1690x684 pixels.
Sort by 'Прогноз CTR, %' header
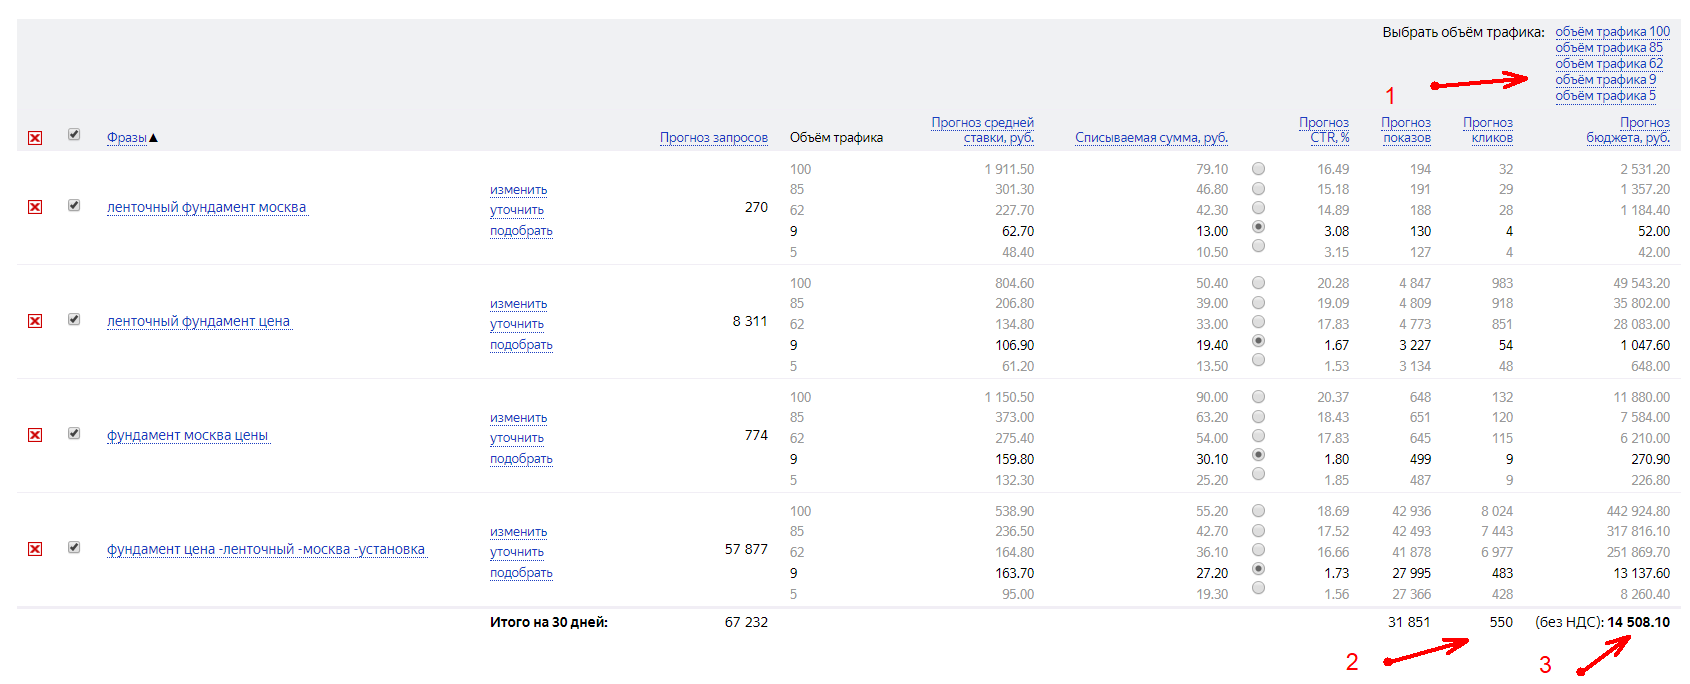[1324, 130]
